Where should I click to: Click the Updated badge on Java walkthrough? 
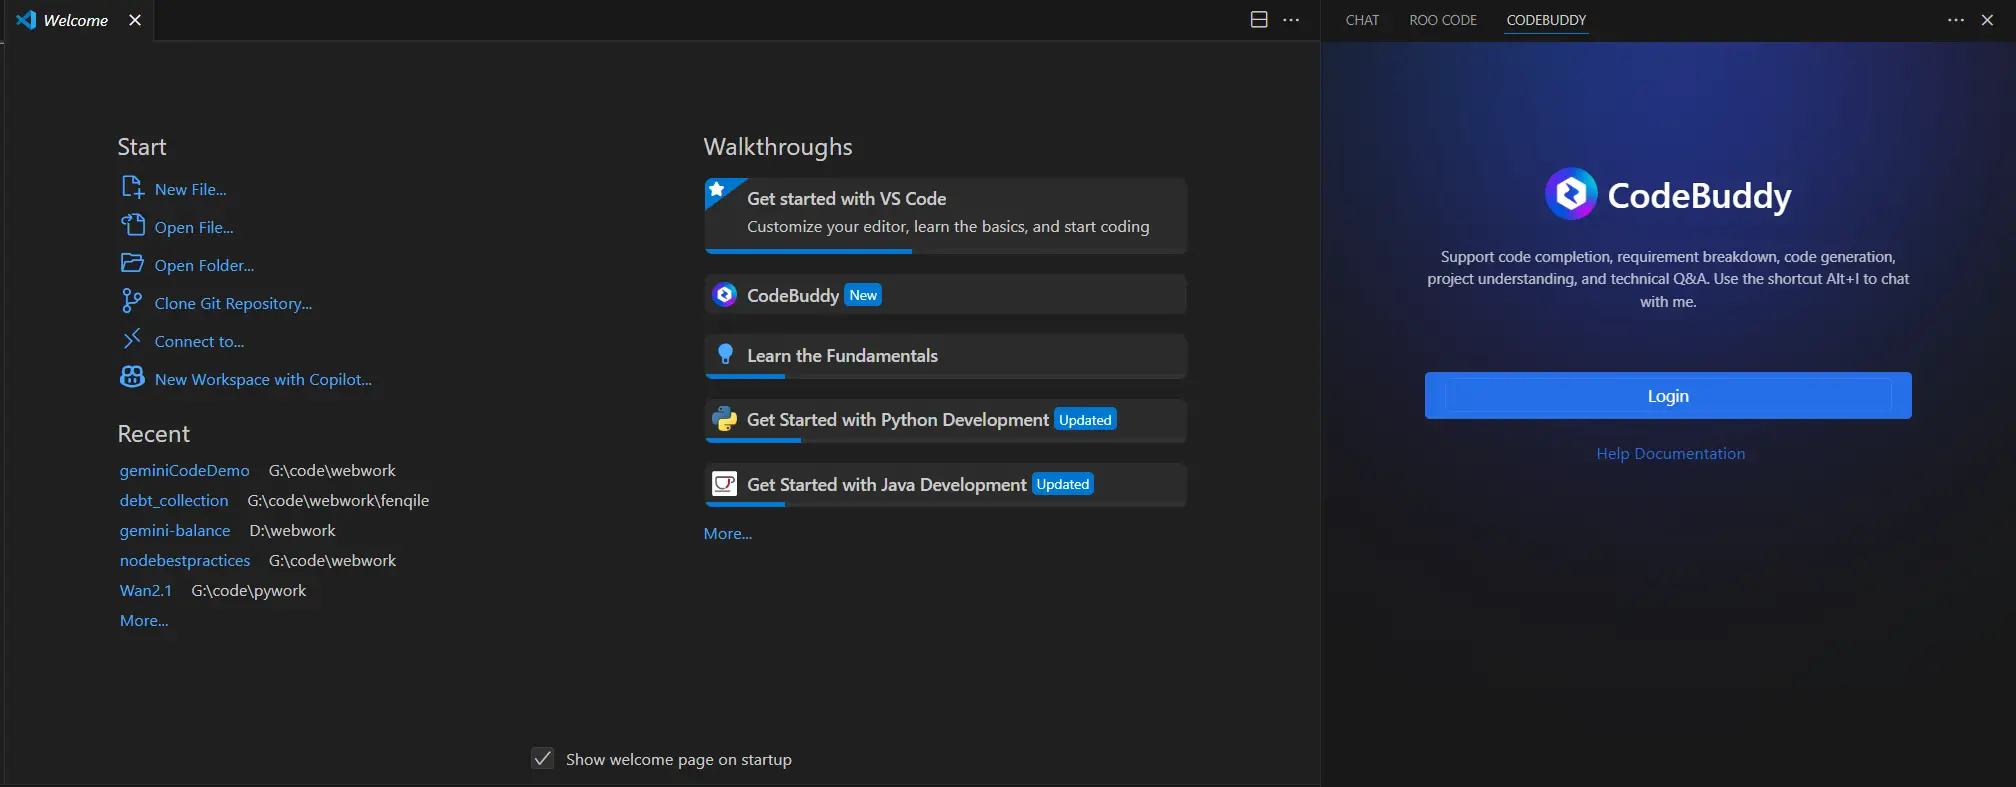[x=1062, y=484]
